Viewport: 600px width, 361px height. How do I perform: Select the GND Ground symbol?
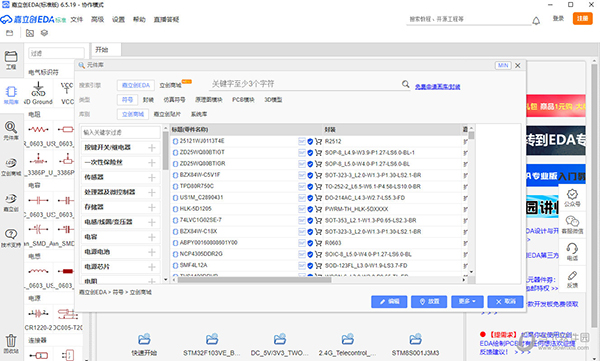38,93
